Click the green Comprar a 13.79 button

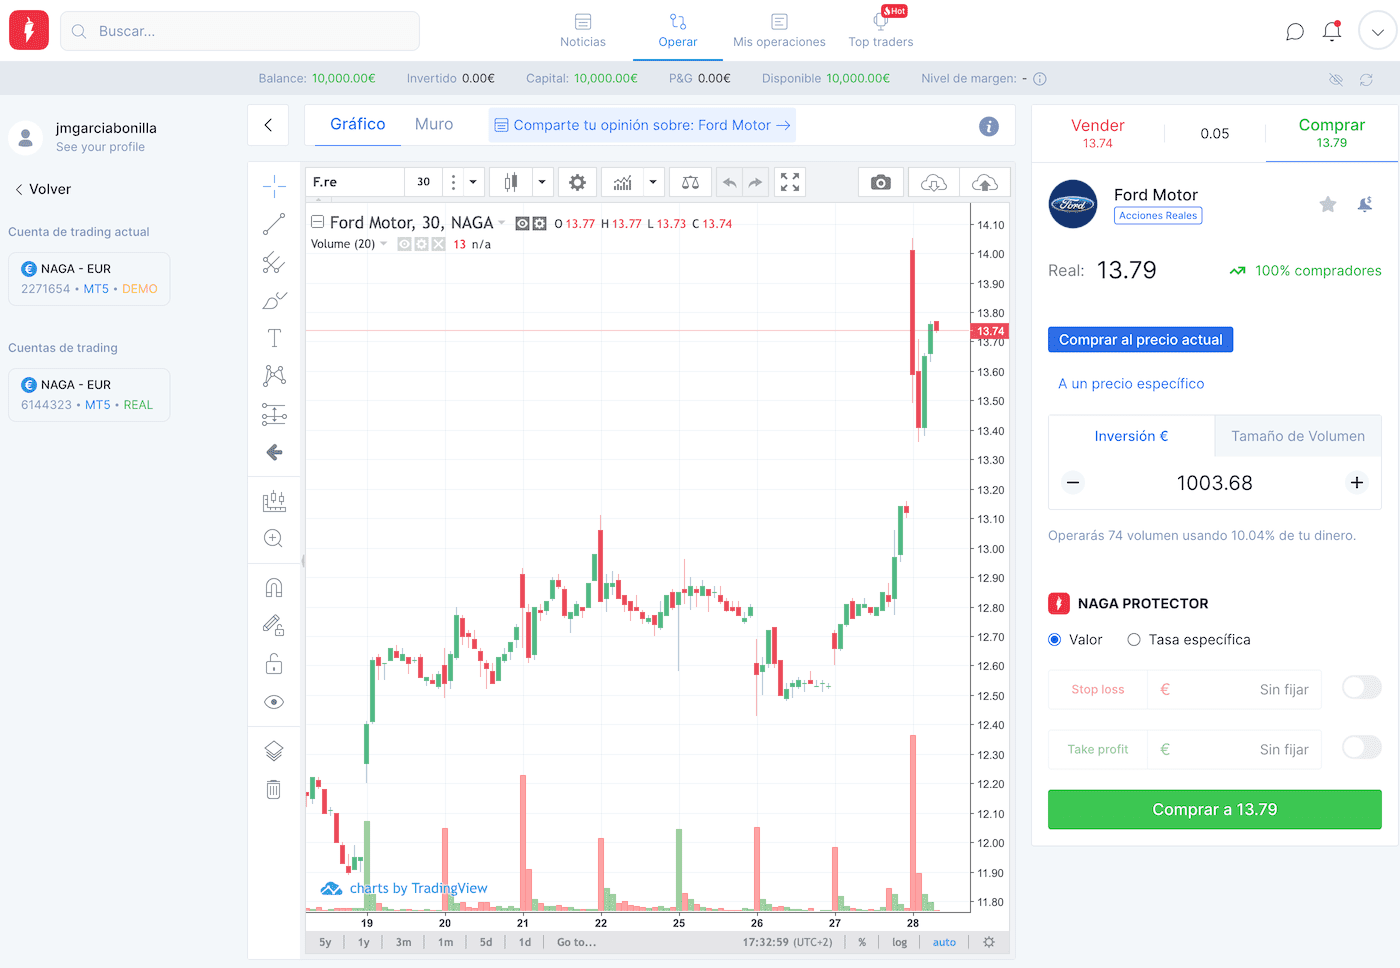(x=1215, y=810)
